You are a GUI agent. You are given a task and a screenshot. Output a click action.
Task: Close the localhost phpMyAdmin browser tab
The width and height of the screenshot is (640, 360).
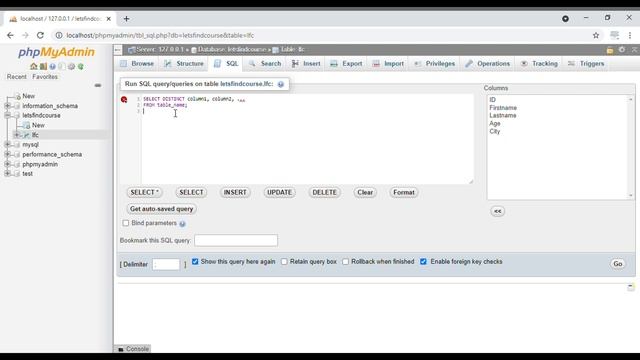(x=109, y=19)
